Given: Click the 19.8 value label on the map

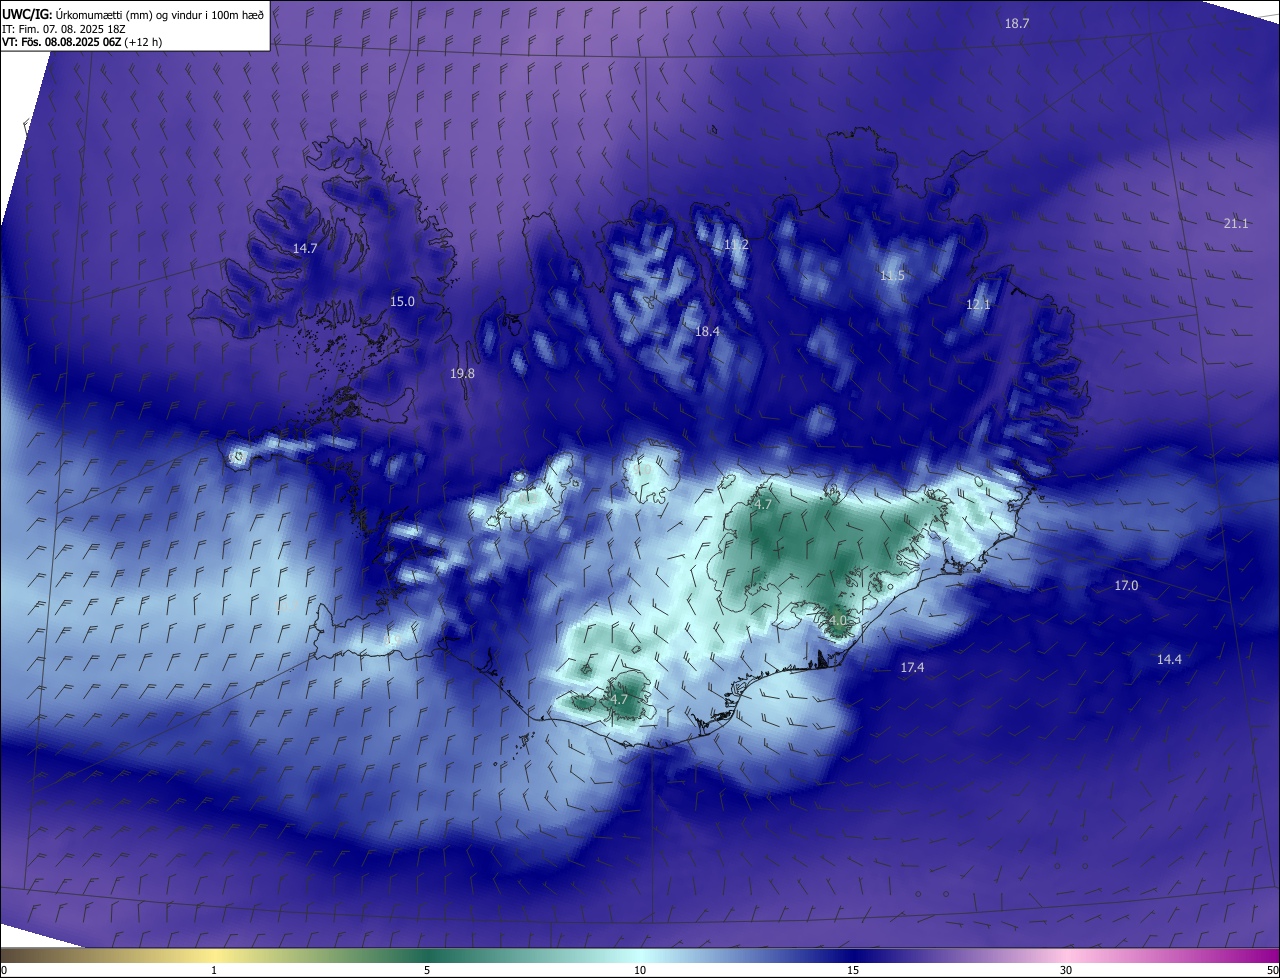Looking at the screenshot, I should pos(462,373).
